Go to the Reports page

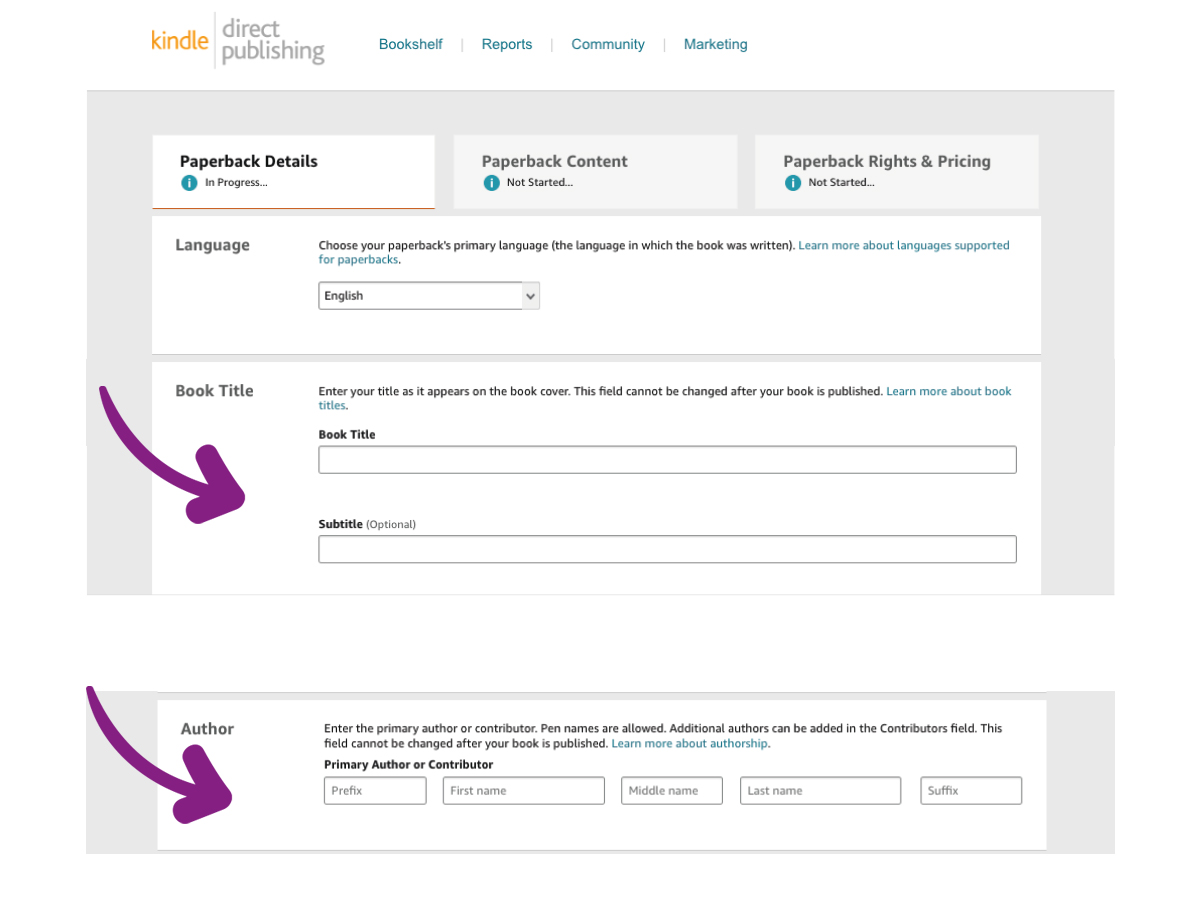pyautogui.click(x=507, y=44)
